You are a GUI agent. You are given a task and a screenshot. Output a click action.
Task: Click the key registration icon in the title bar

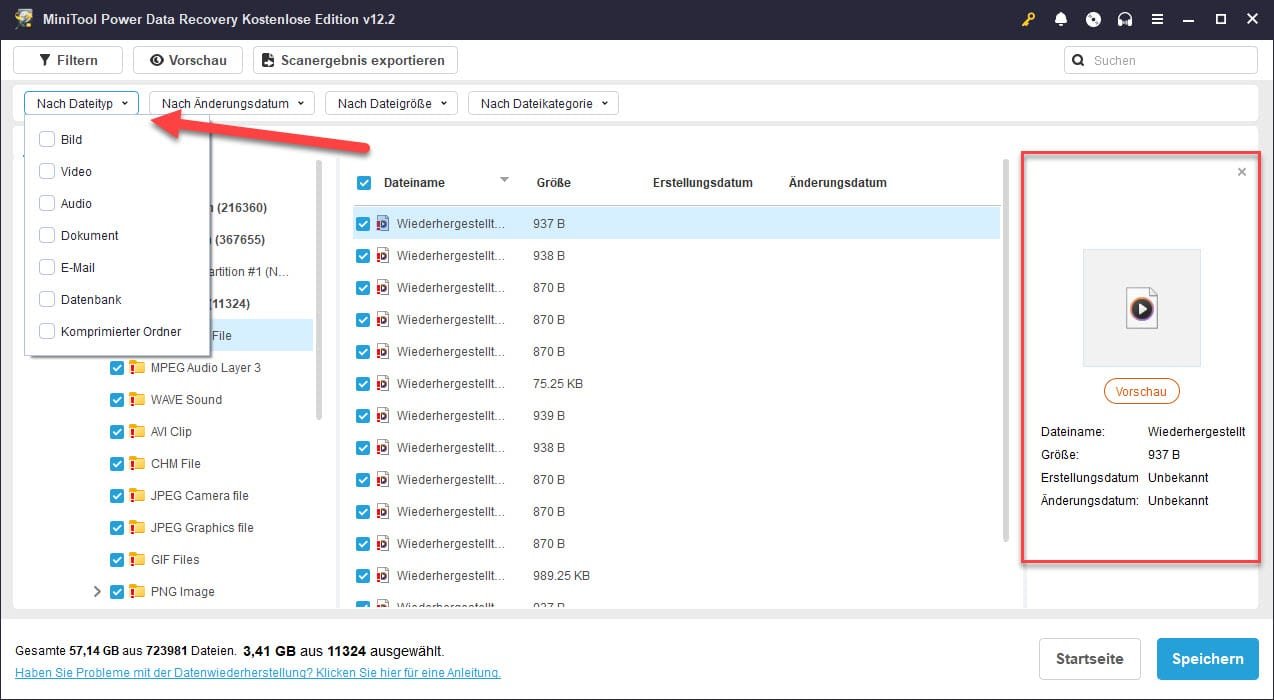click(x=1028, y=18)
